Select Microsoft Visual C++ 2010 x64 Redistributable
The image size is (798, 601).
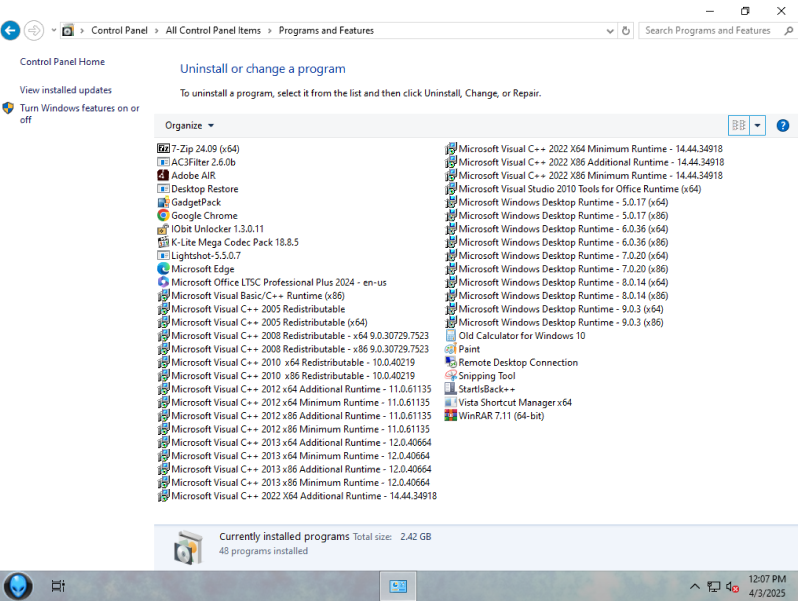coord(287,362)
